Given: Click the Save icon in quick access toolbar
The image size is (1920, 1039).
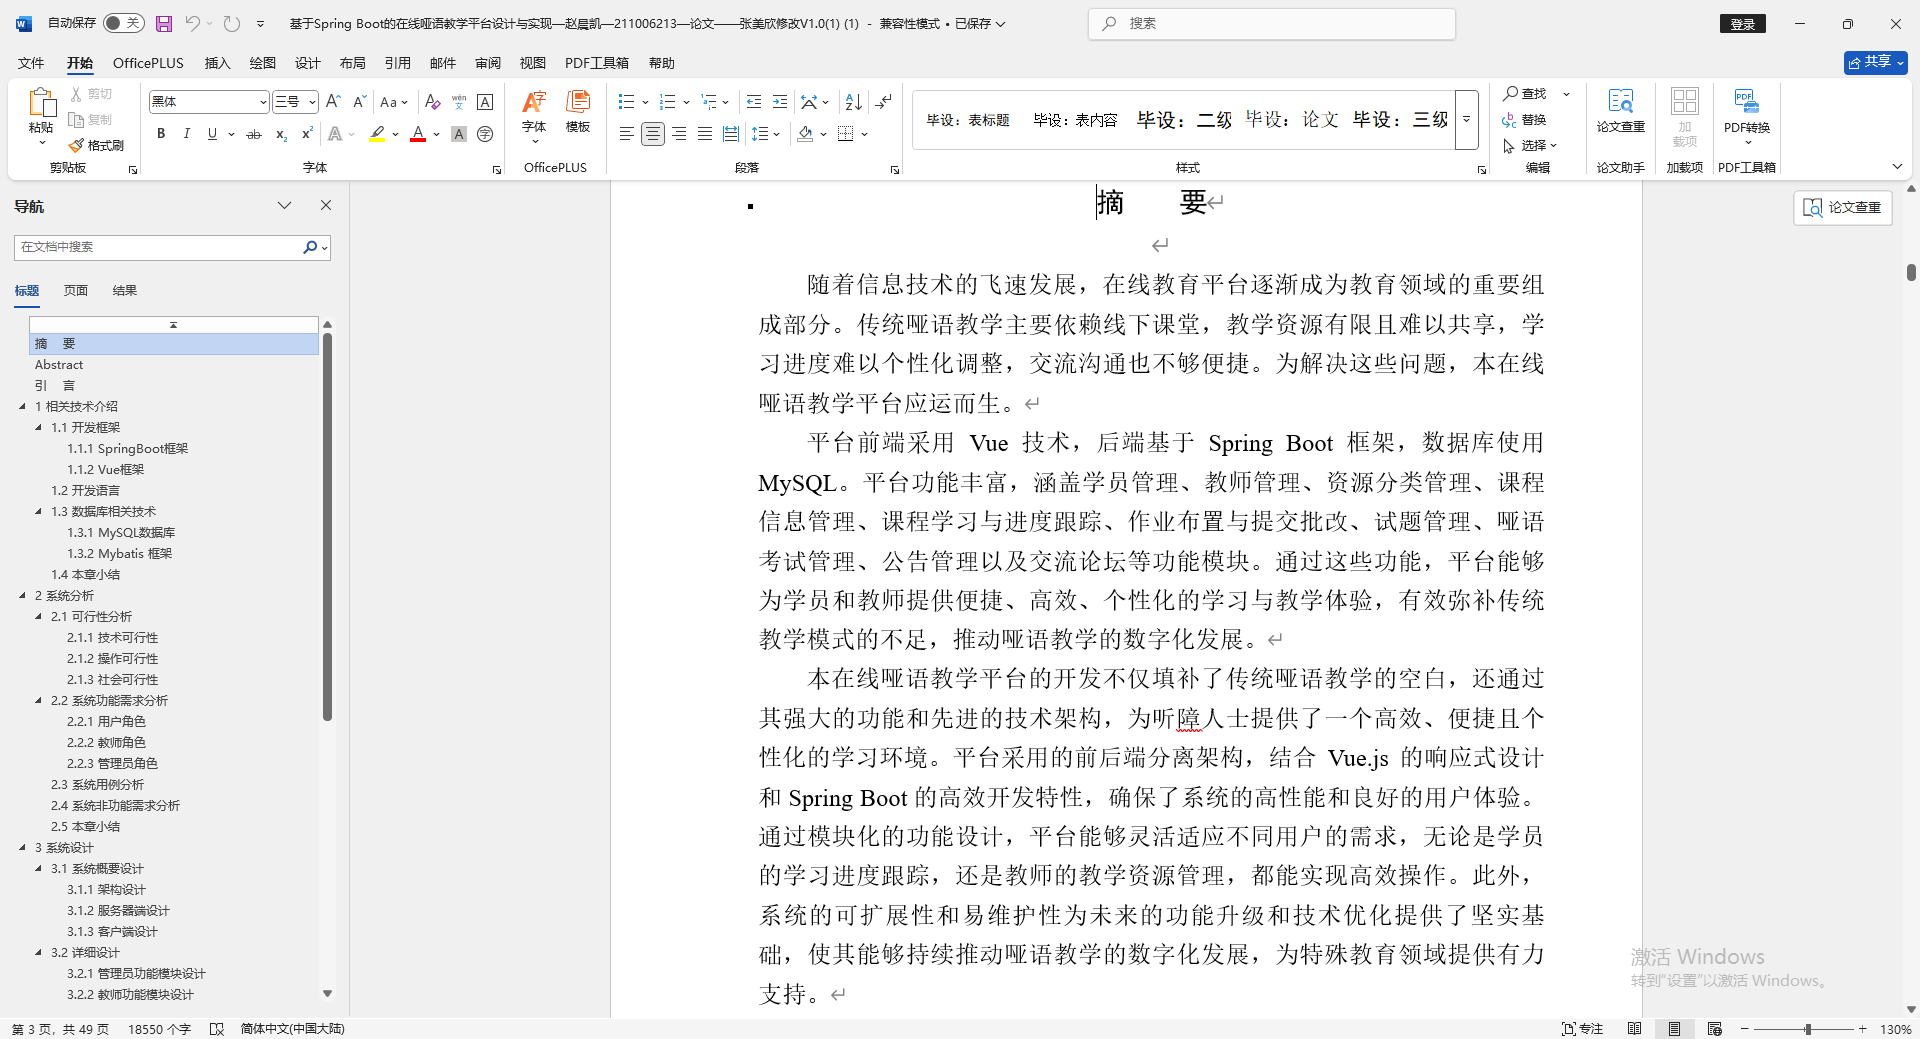Looking at the screenshot, I should click(x=163, y=23).
